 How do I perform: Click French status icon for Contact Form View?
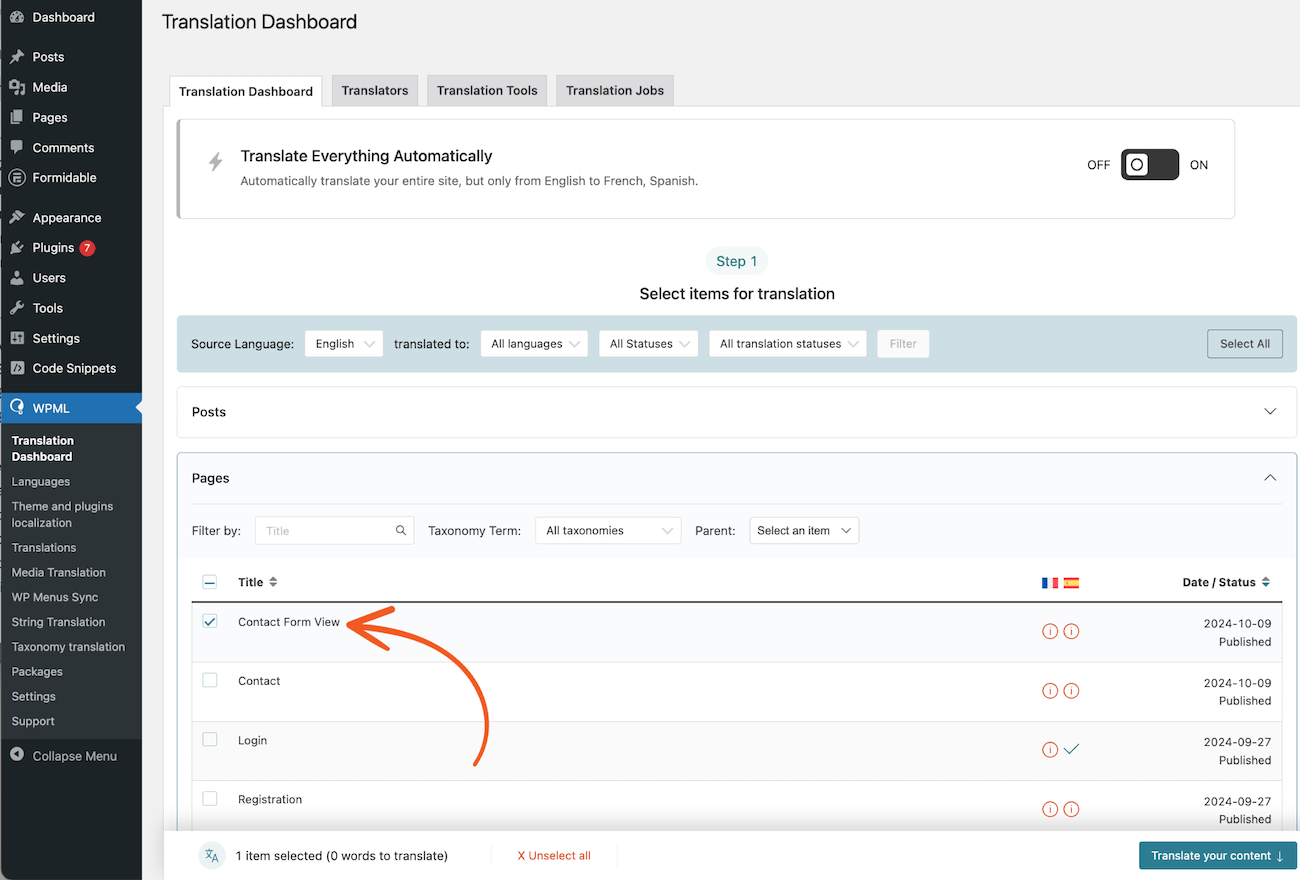(x=1049, y=631)
